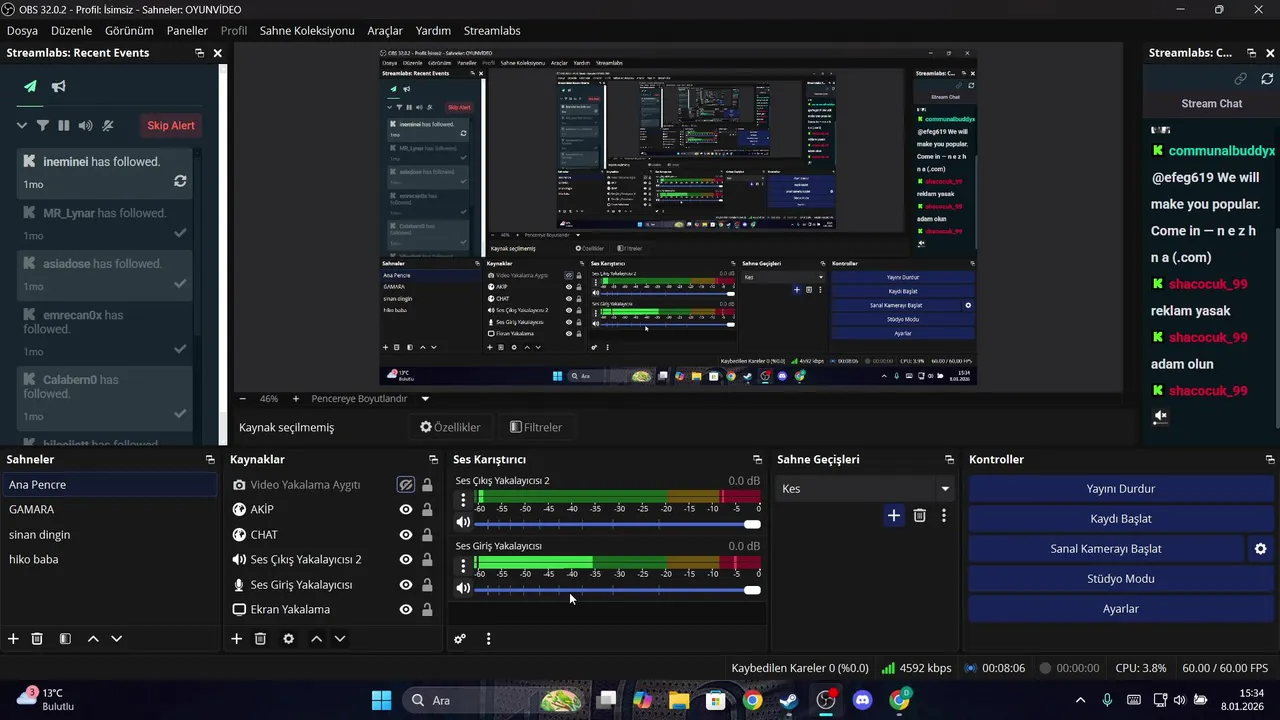Move scene up in Sahneler list
Viewport: 1280px width, 720px height.
(x=93, y=638)
